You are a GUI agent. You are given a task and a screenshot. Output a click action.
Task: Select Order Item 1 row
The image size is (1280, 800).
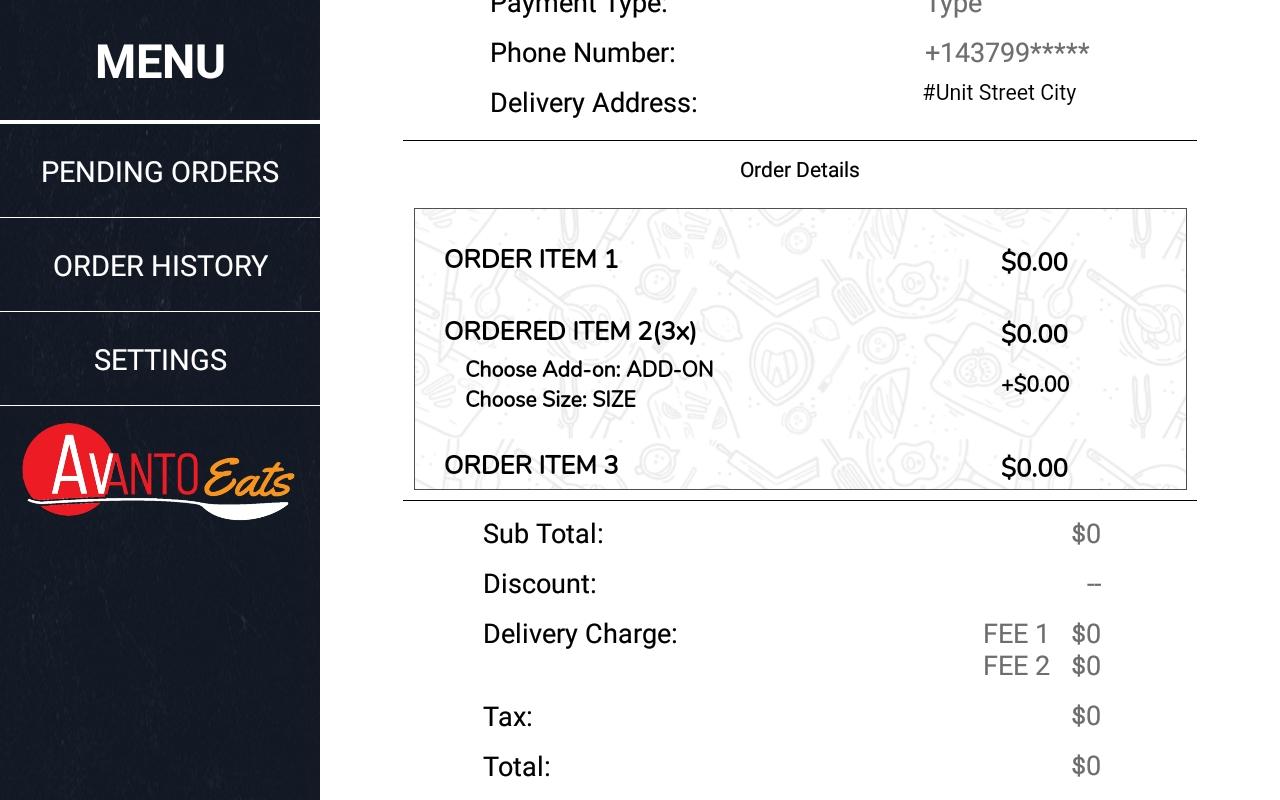[x=531, y=260]
